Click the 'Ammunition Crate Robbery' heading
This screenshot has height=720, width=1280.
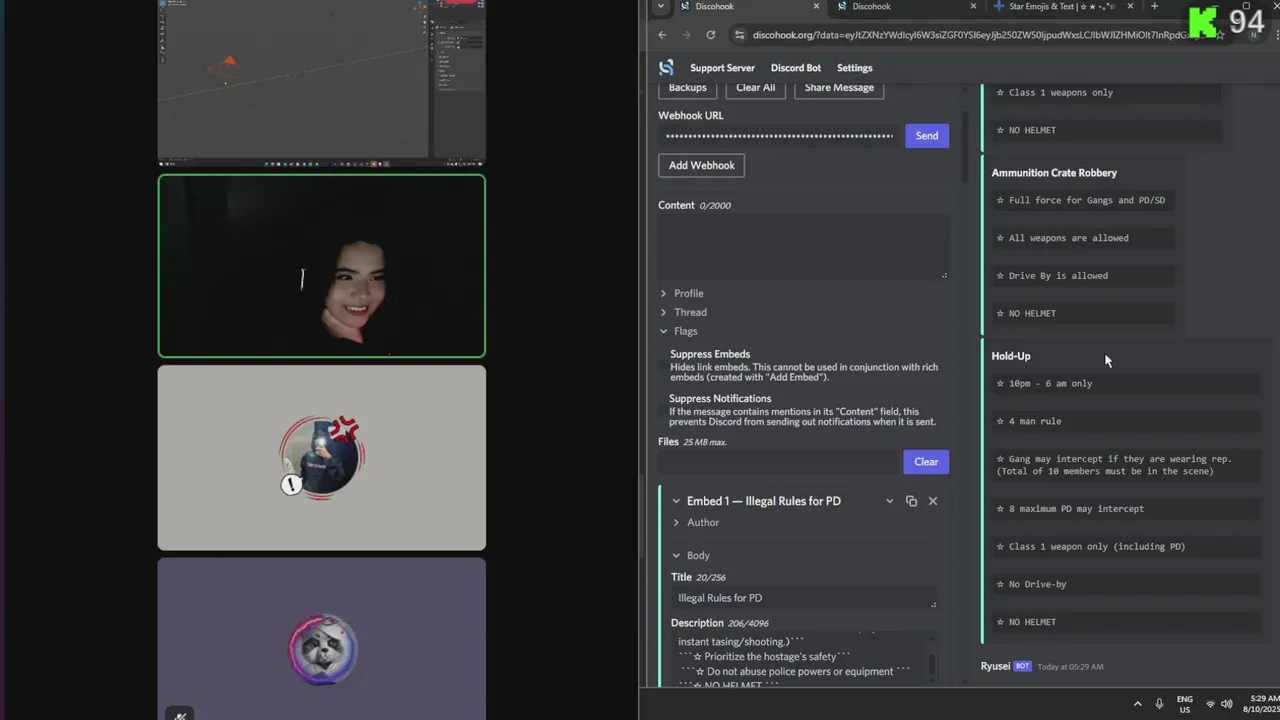(x=1054, y=173)
